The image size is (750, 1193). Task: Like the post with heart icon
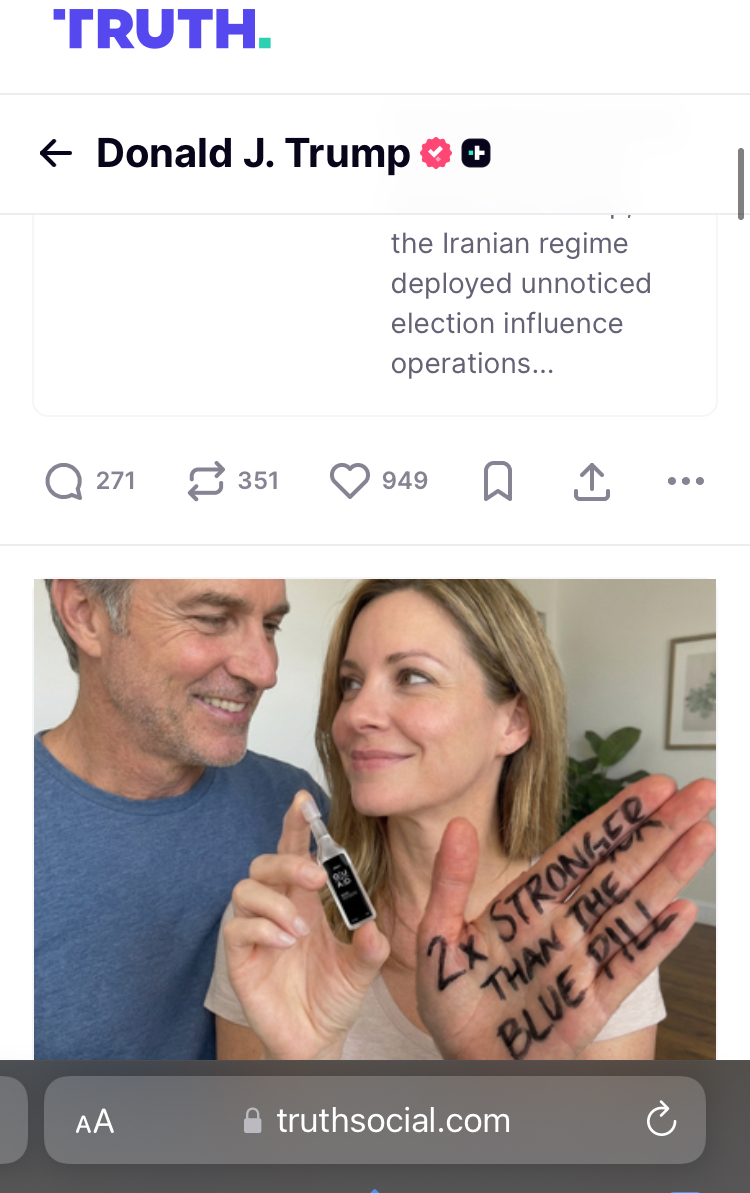pyautogui.click(x=349, y=481)
